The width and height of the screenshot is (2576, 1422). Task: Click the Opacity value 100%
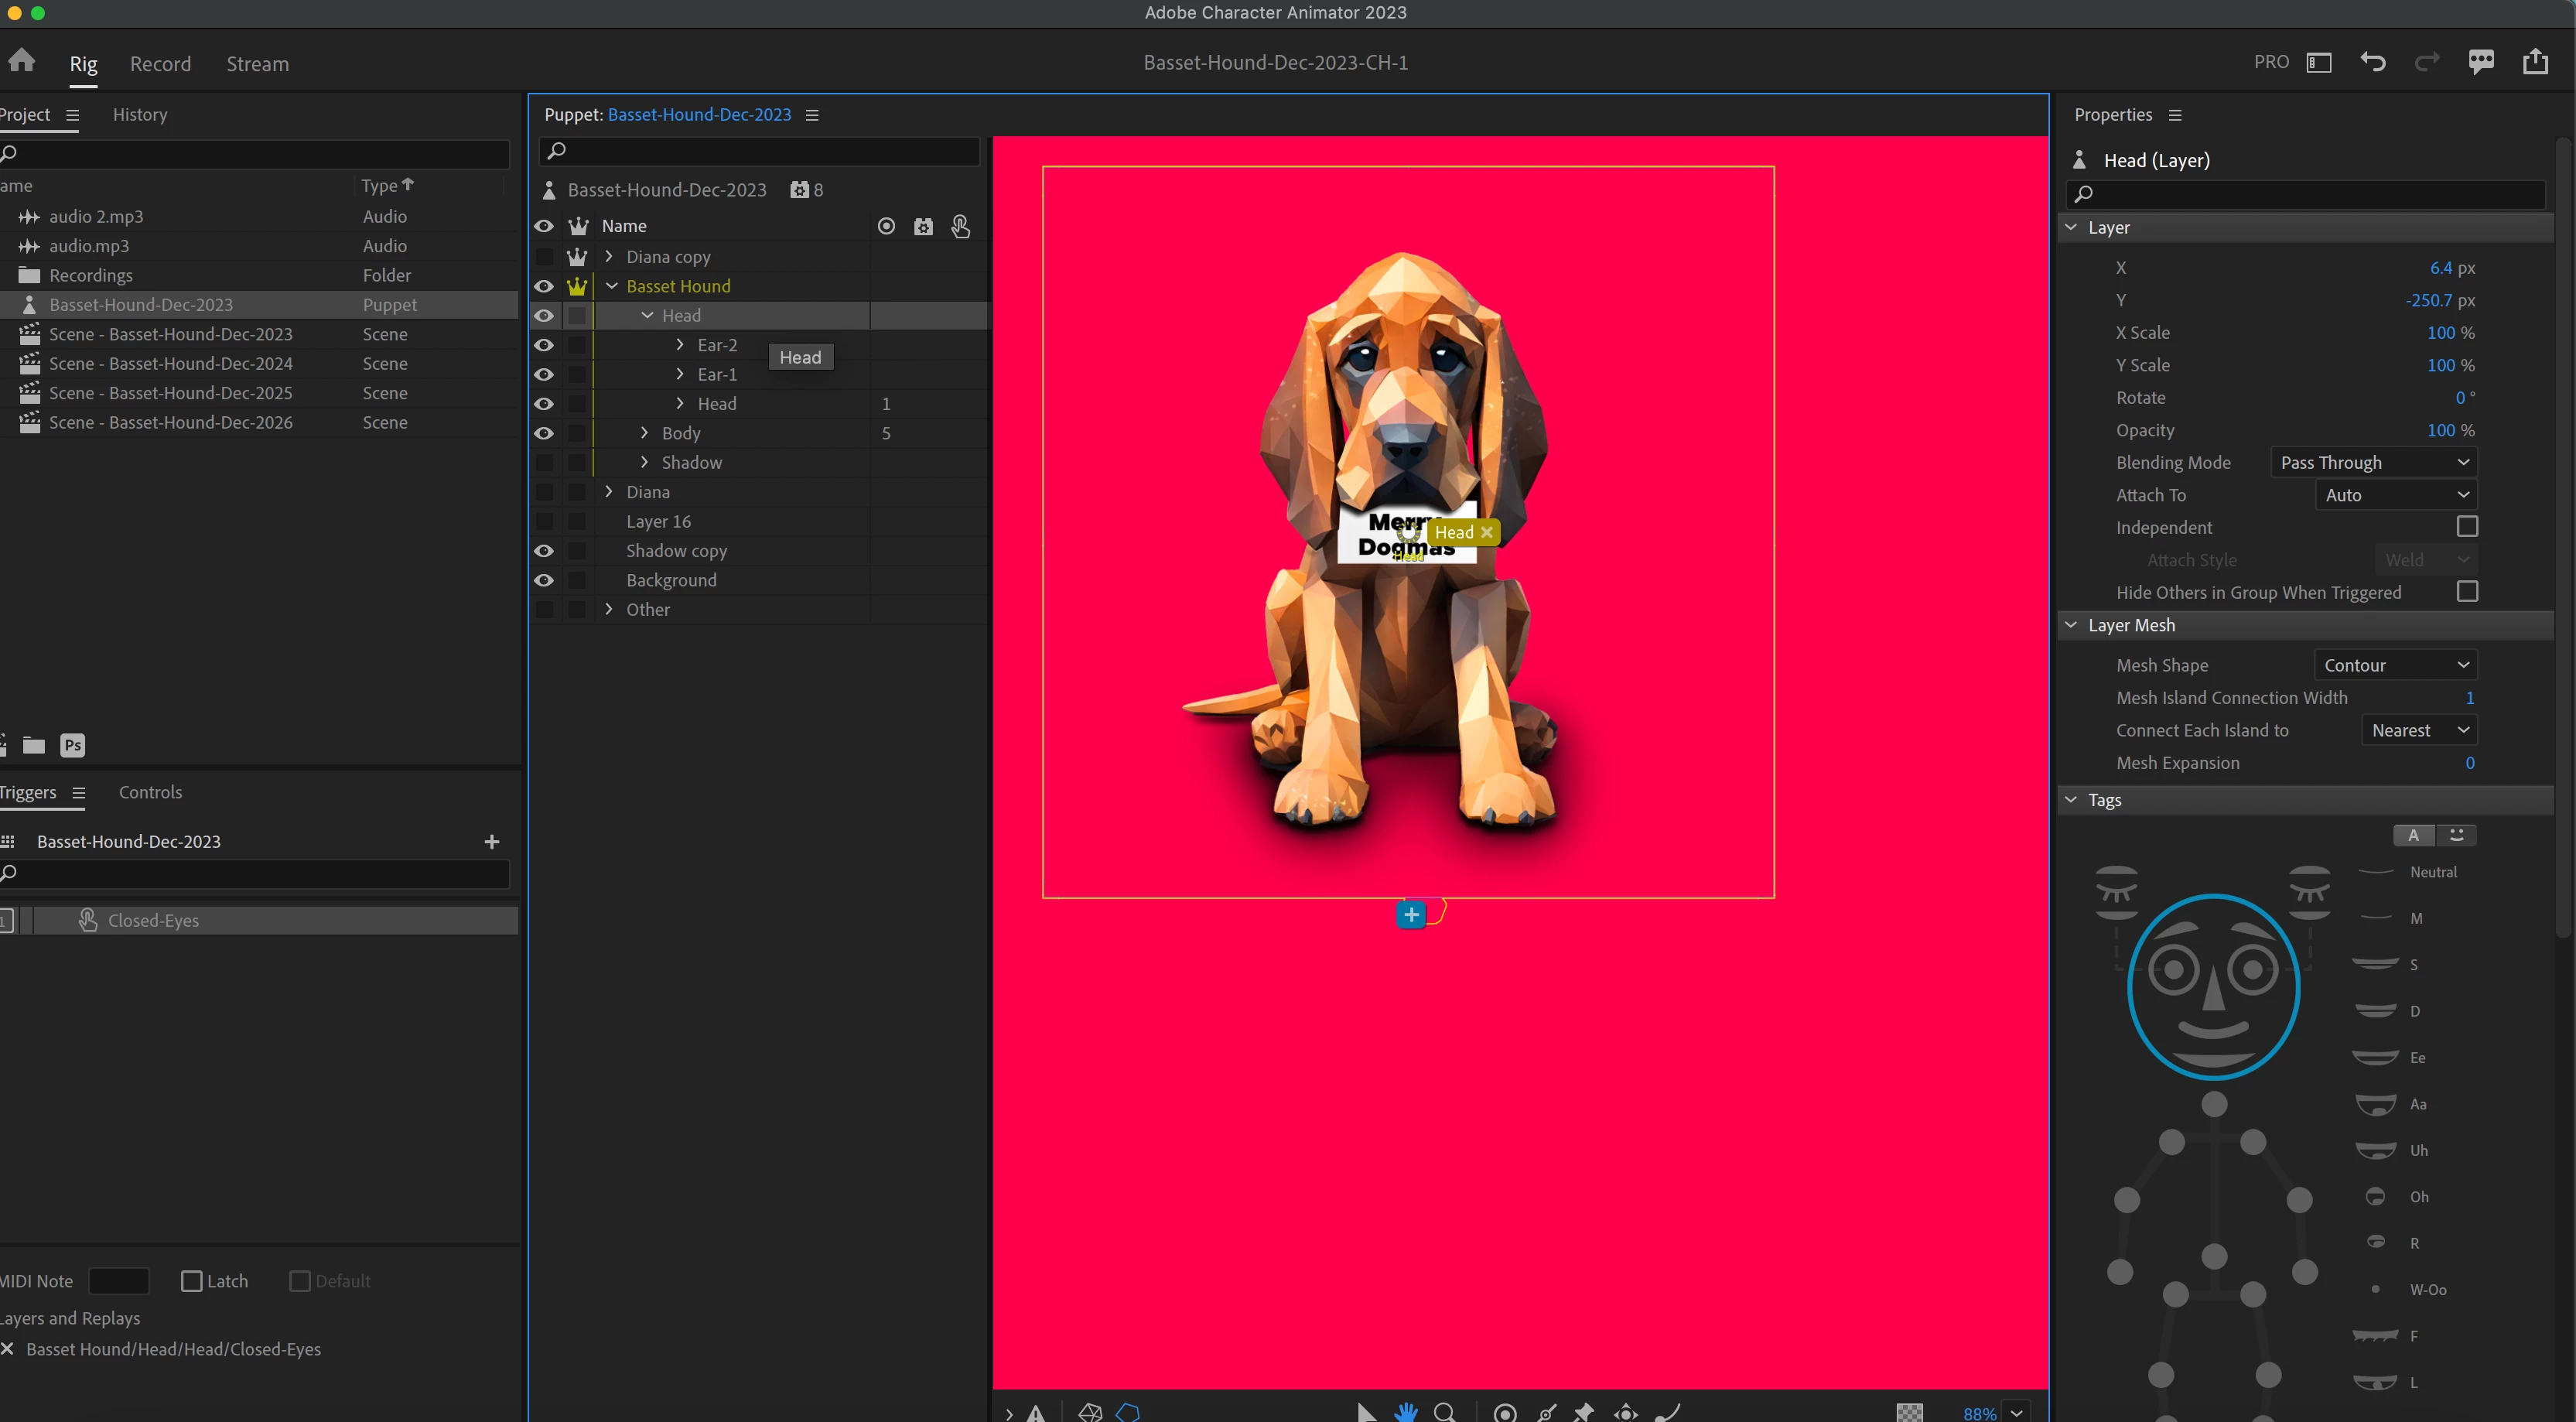pyautogui.click(x=2441, y=430)
